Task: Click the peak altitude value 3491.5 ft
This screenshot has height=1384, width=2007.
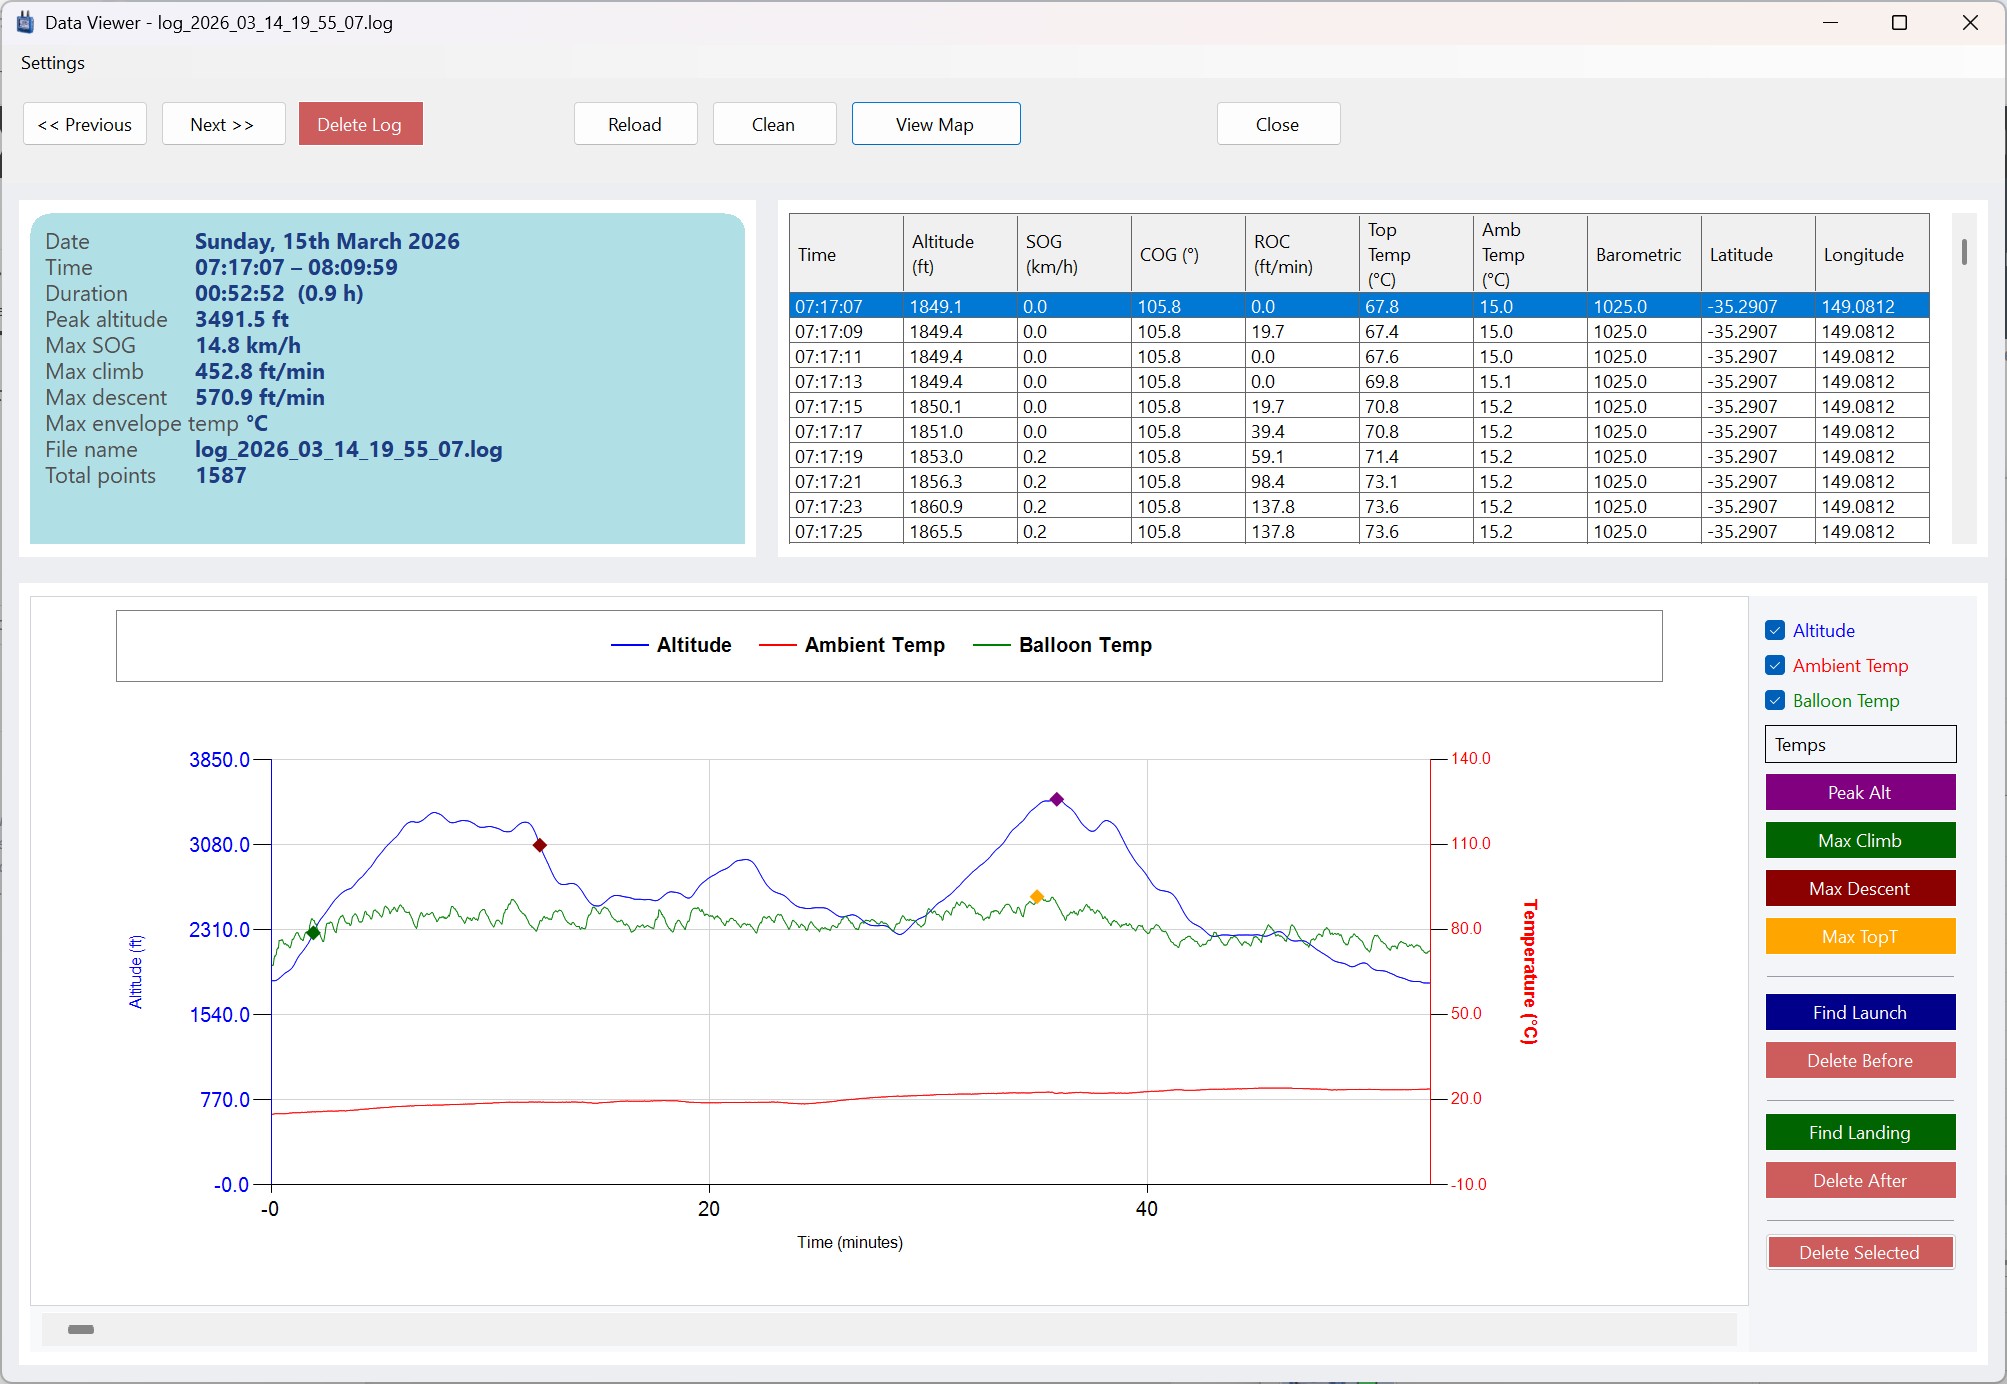Action: (x=242, y=319)
